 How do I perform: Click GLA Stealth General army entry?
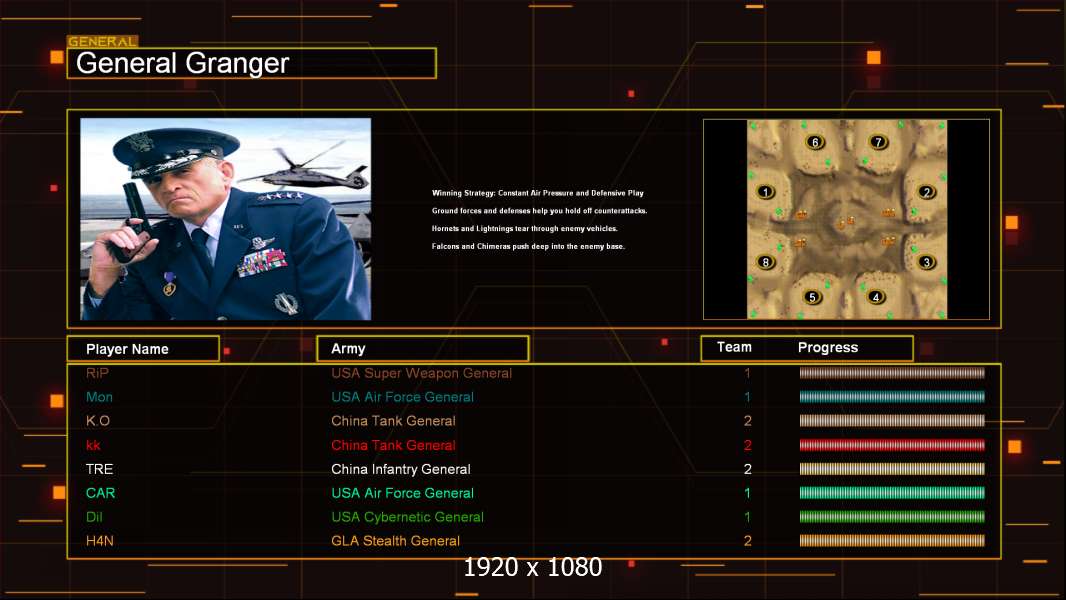pyautogui.click(x=395, y=541)
